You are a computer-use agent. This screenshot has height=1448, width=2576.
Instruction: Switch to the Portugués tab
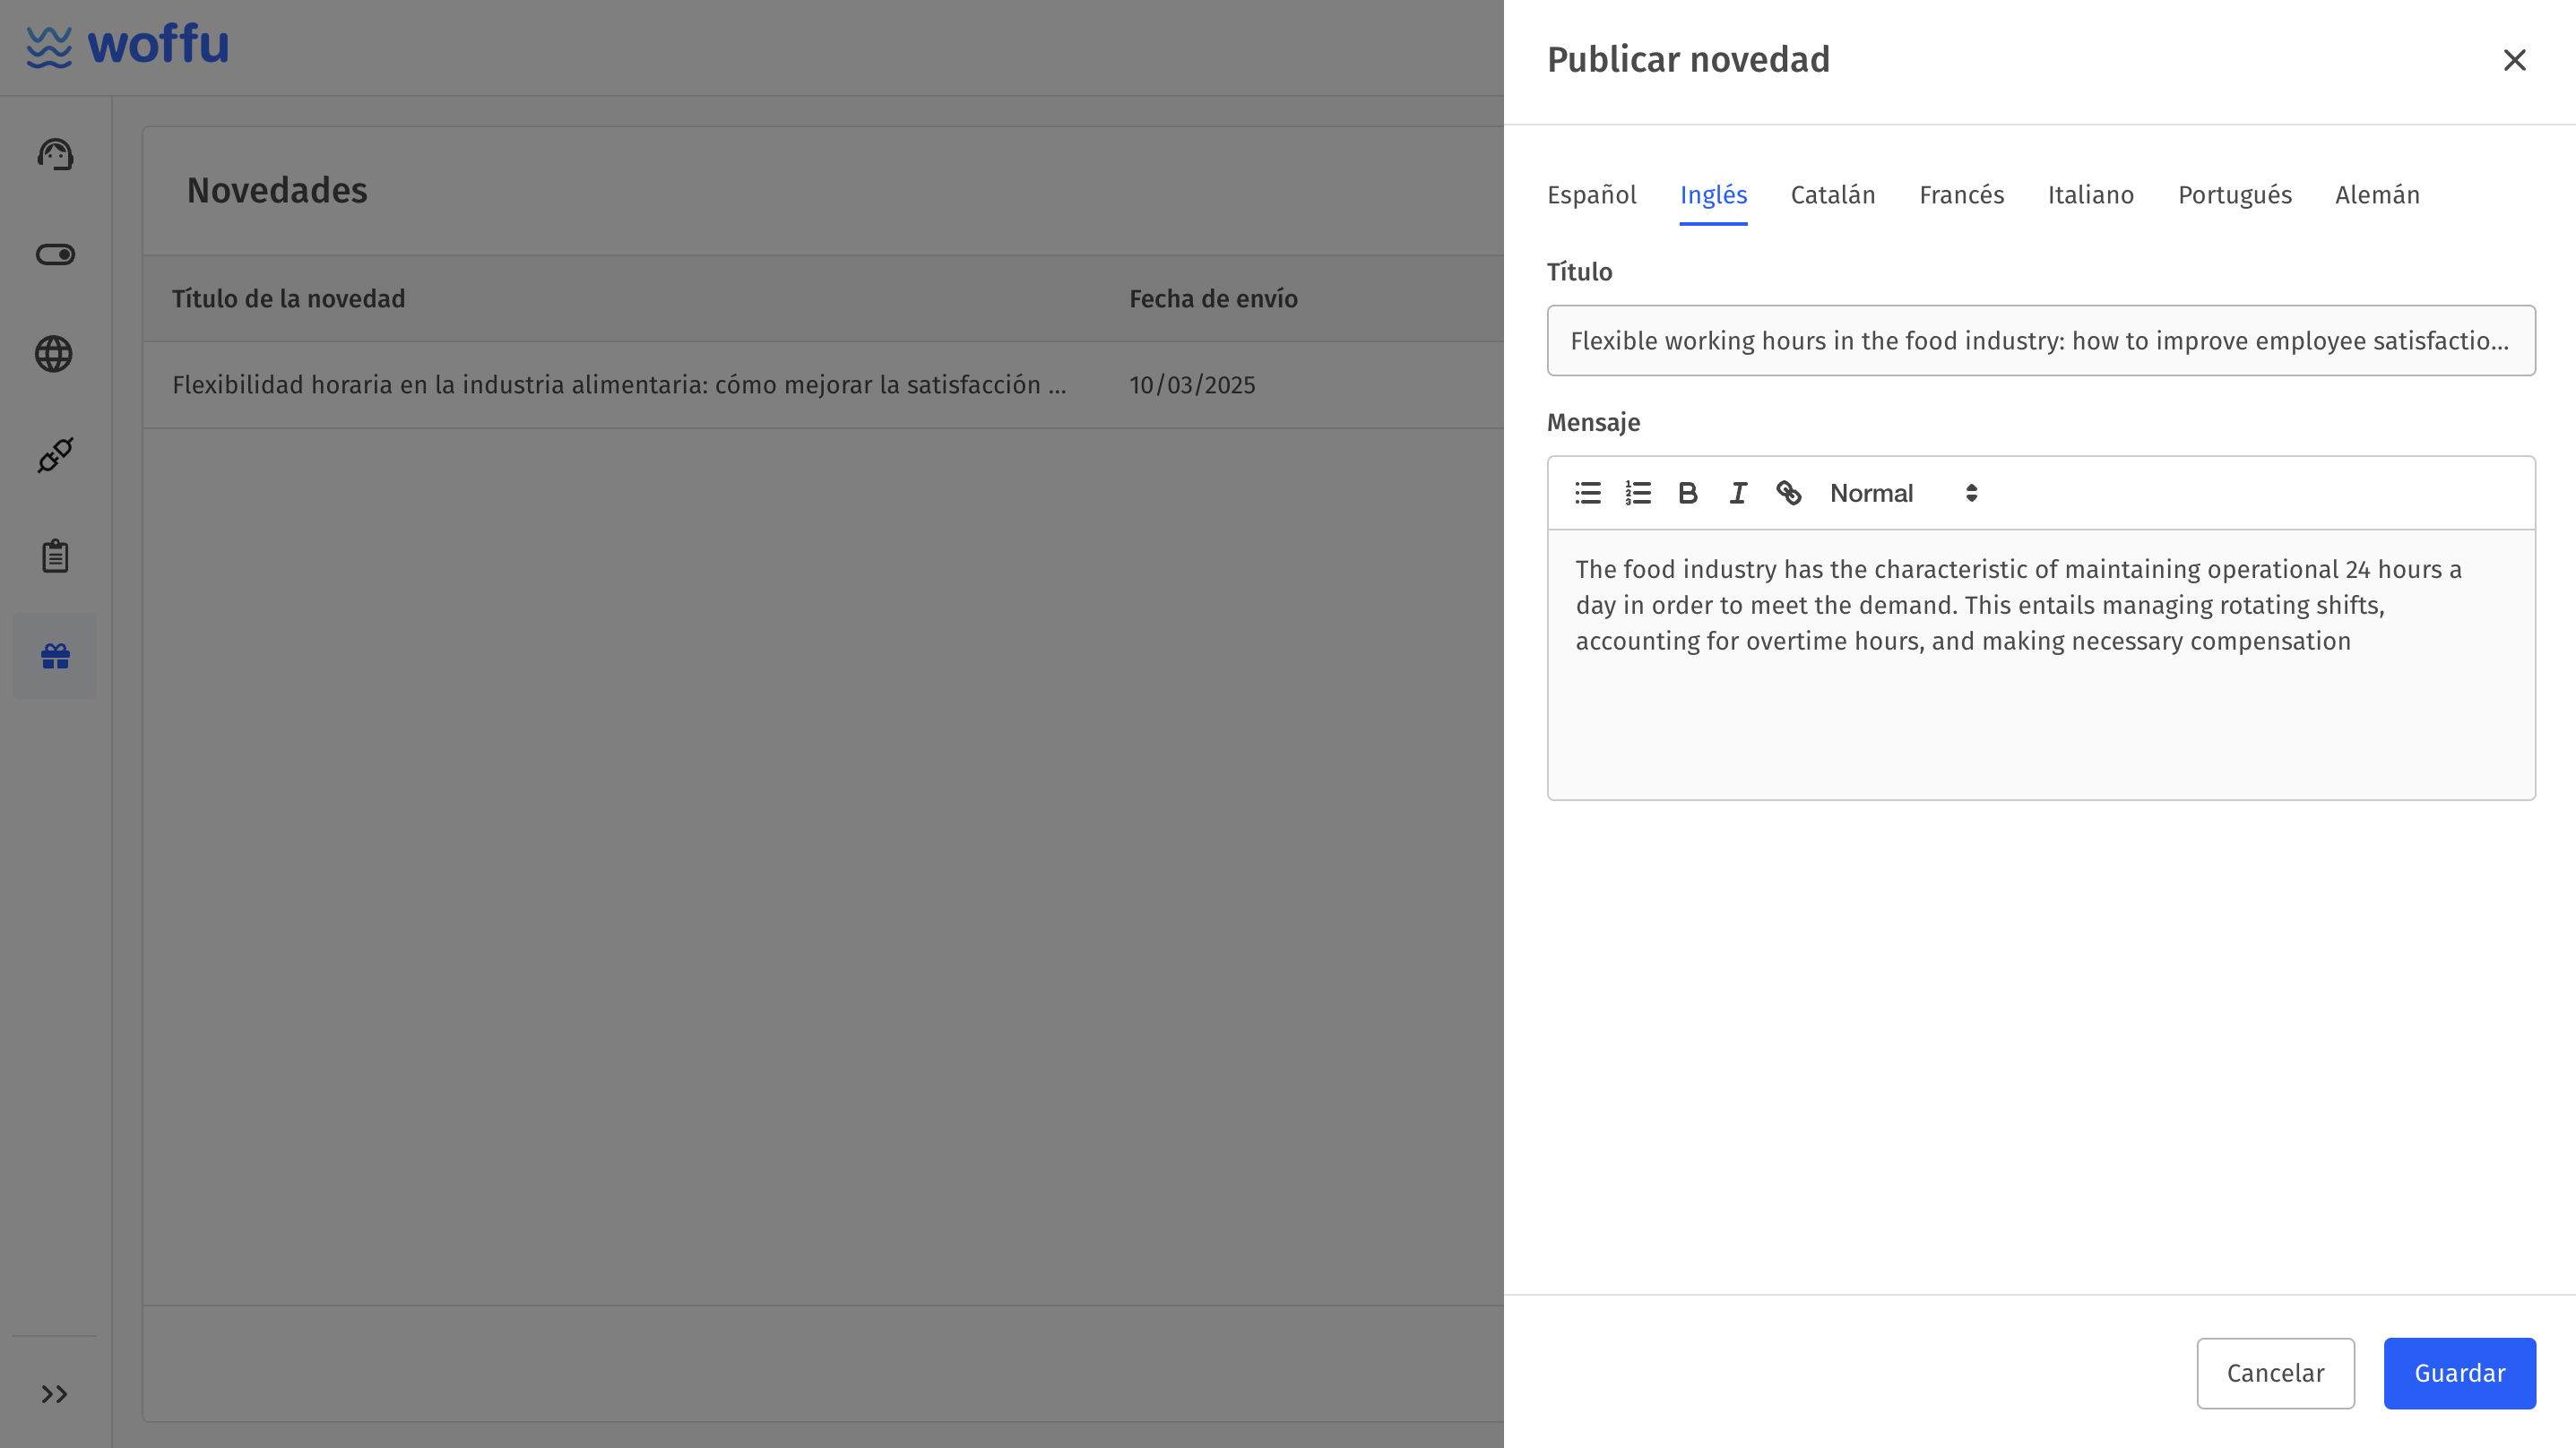tap(2235, 195)
